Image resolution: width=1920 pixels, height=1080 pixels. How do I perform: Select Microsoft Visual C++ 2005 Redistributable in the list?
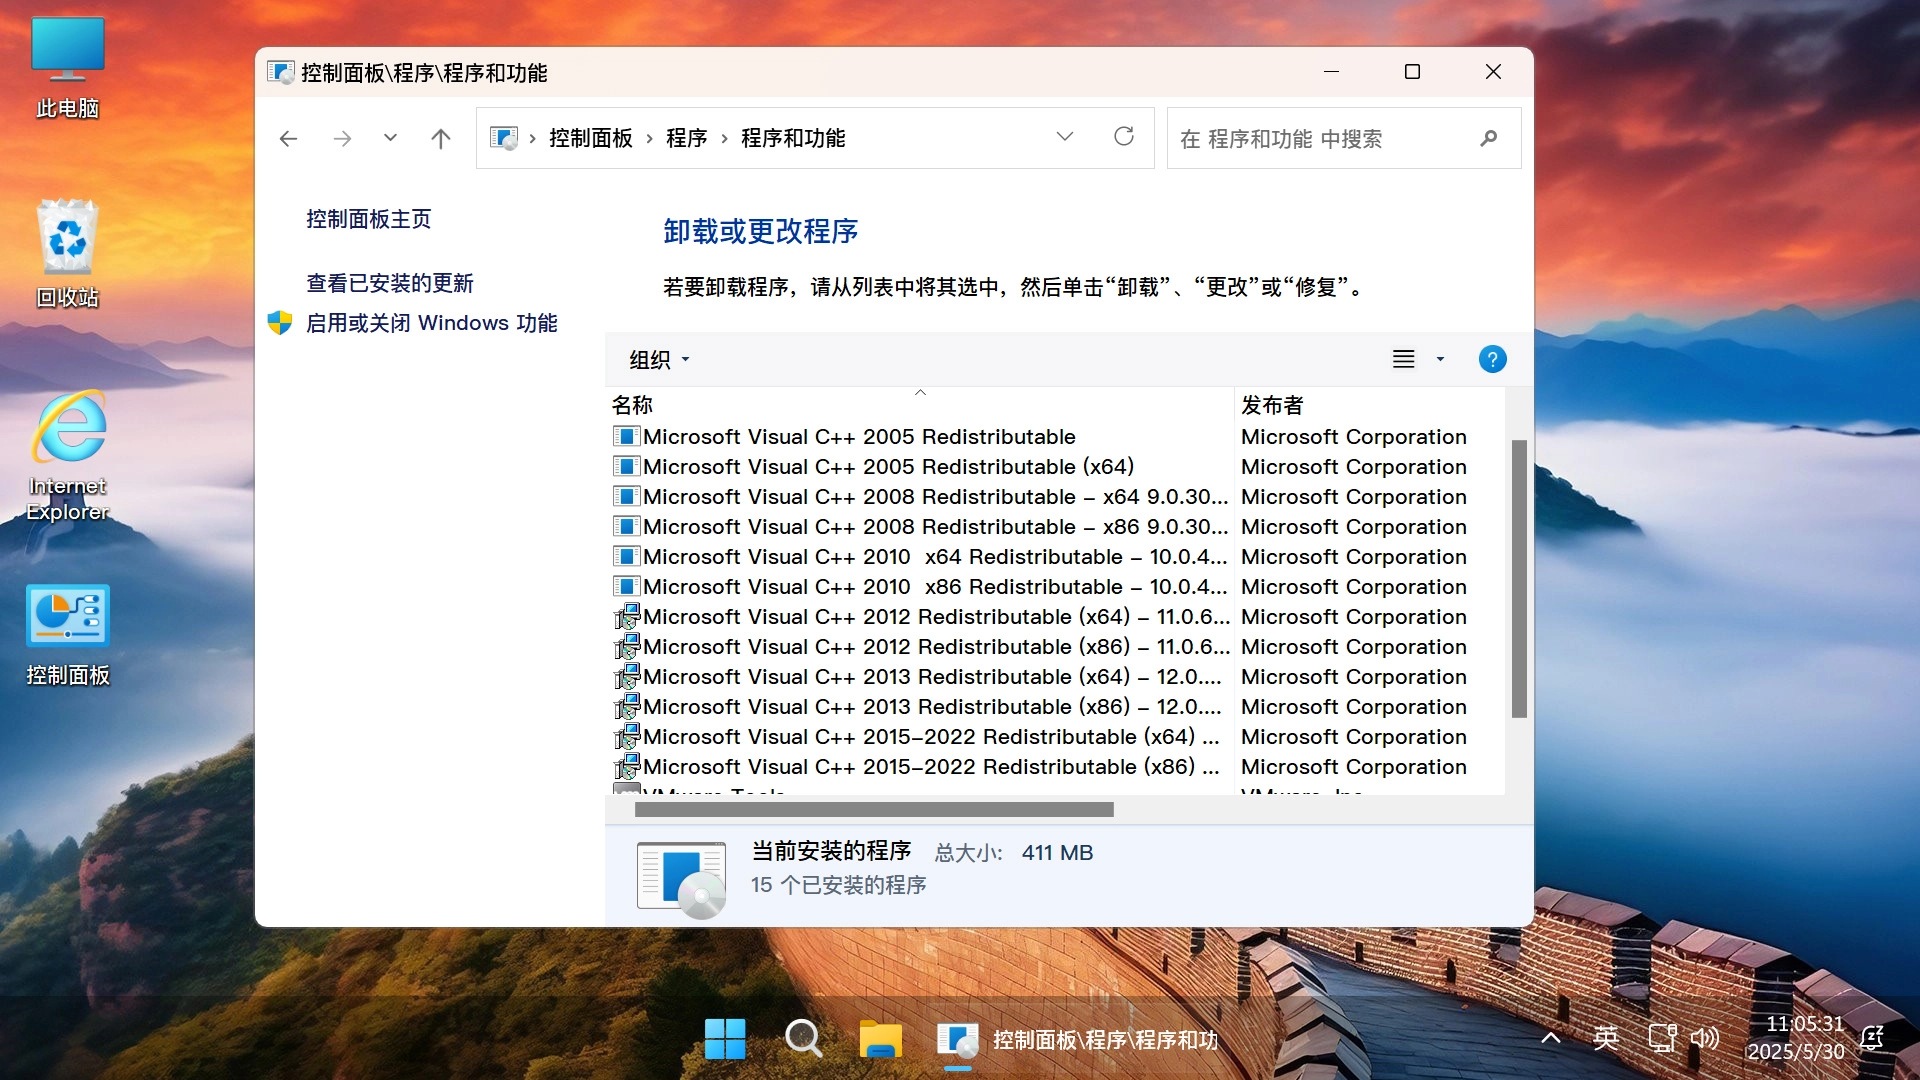pyautogui.click(x=858, y=436)
